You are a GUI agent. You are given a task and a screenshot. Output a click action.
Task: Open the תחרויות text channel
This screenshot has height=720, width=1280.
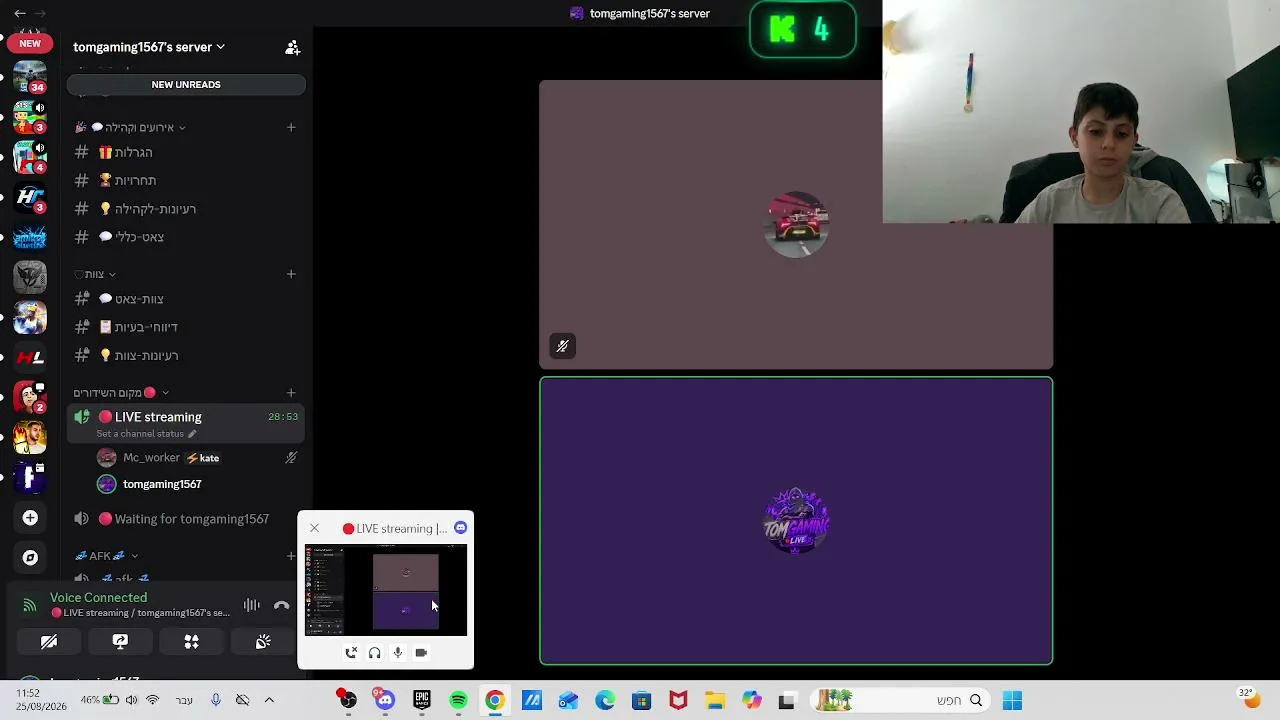click(186, 180)
